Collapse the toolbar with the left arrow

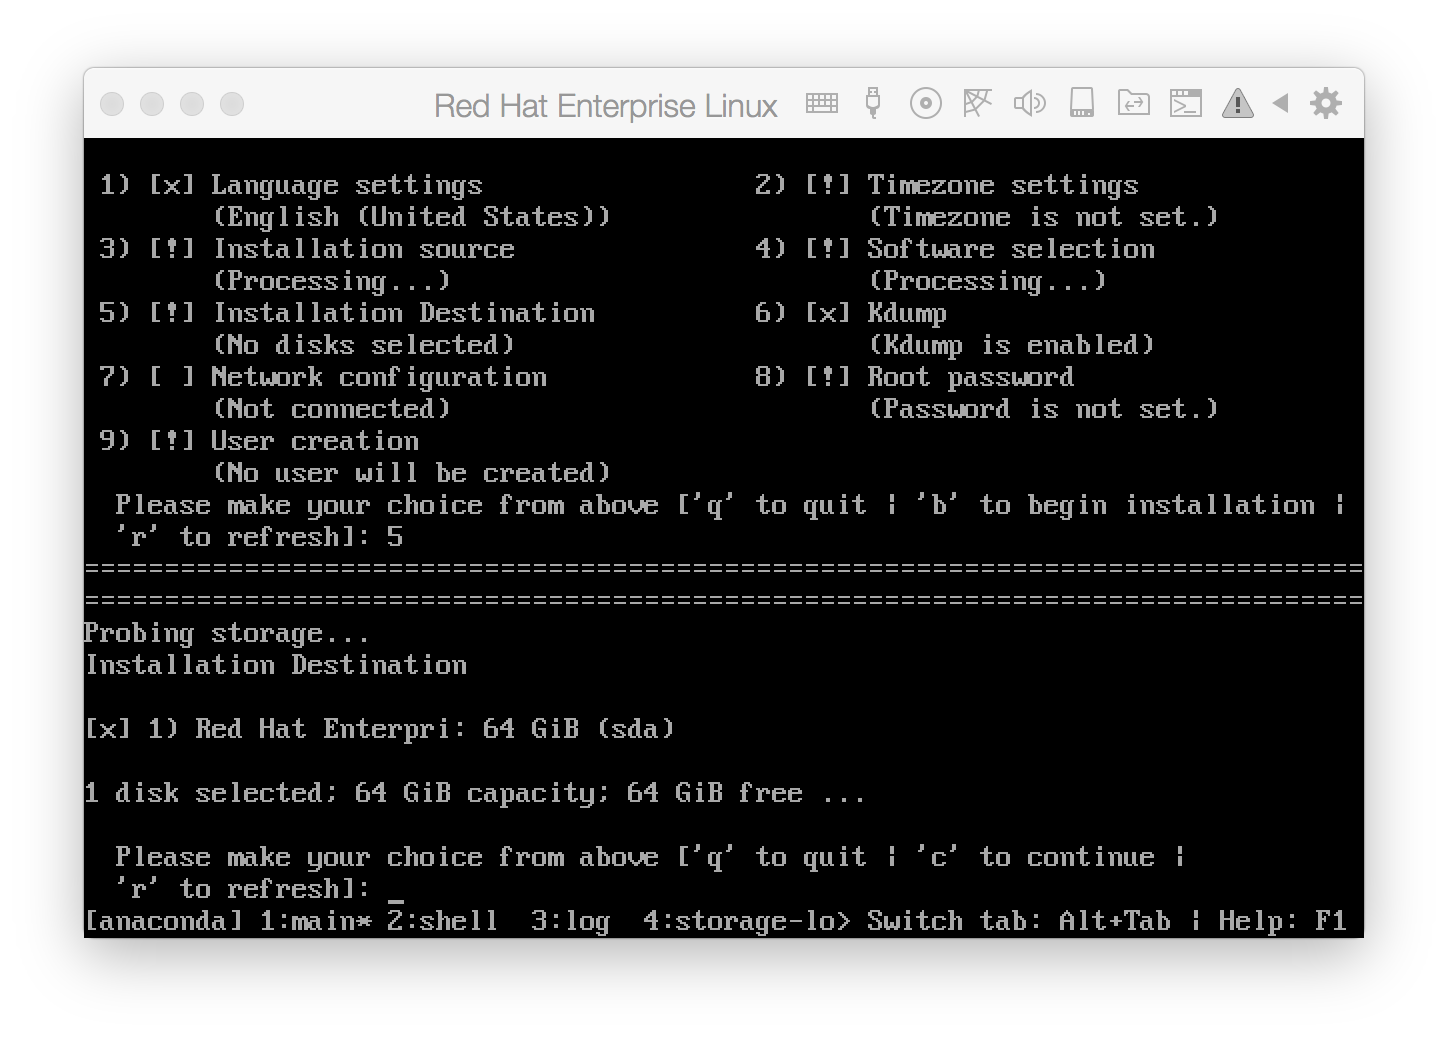[1280, 103]
